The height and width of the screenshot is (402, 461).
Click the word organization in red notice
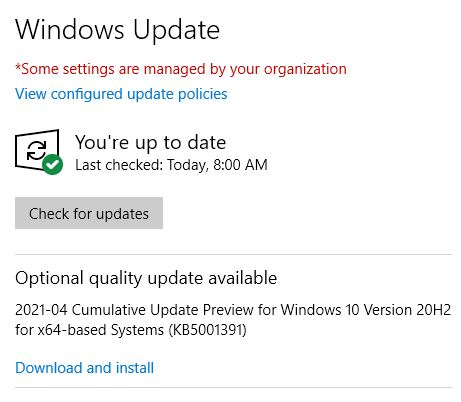pos(305,69)
